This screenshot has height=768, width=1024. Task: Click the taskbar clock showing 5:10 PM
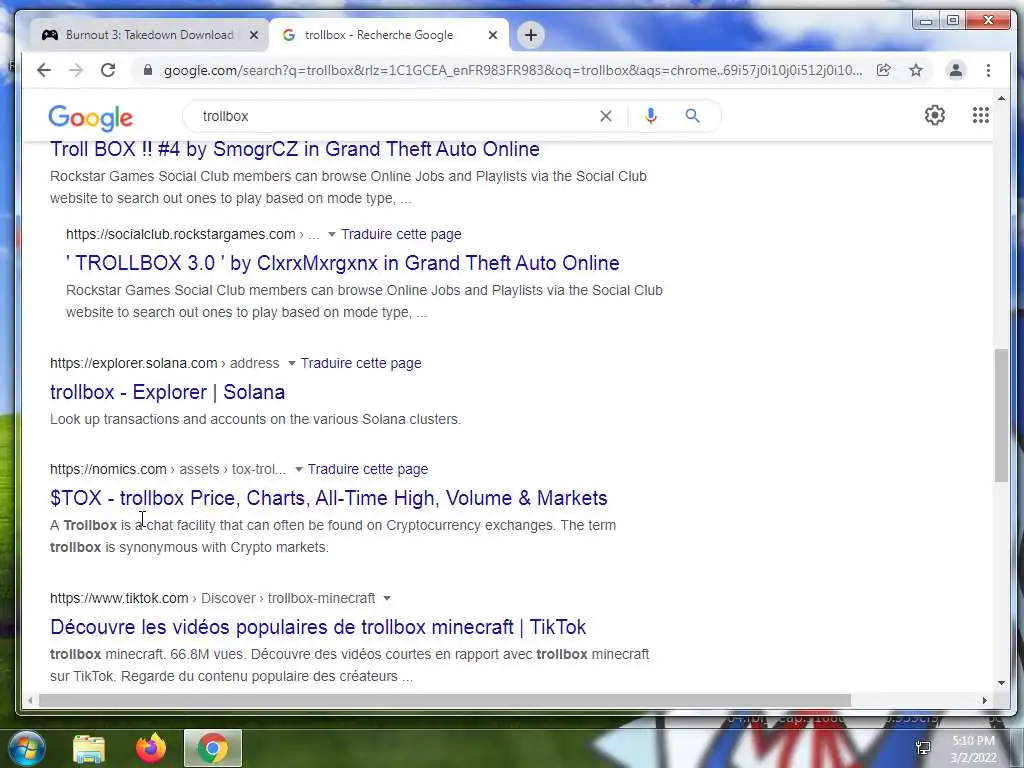coord(973,749)
